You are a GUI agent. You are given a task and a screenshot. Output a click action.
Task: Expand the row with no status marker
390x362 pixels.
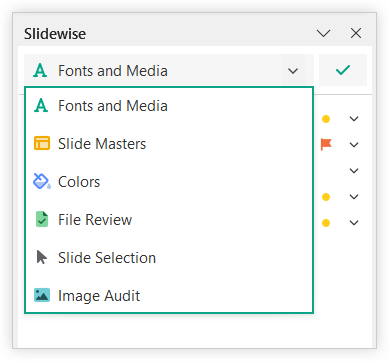pos(354,171)
